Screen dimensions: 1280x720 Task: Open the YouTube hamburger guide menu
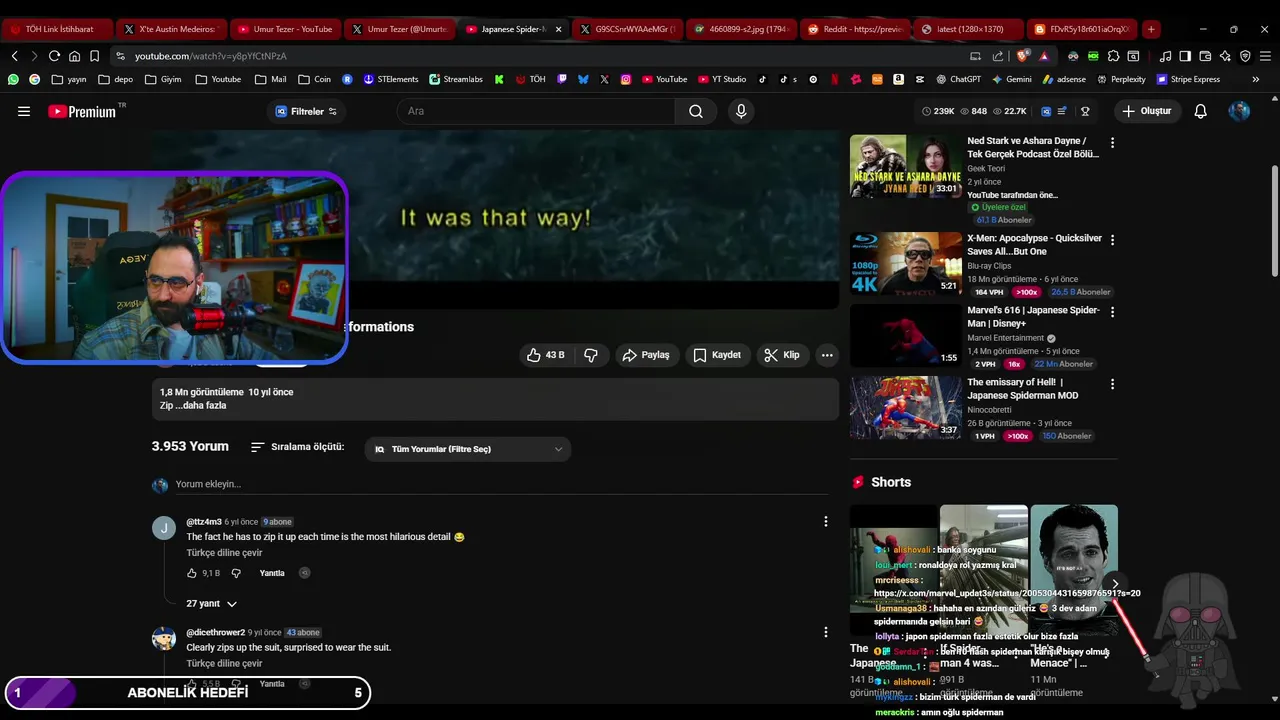click(x=24, y=111)
